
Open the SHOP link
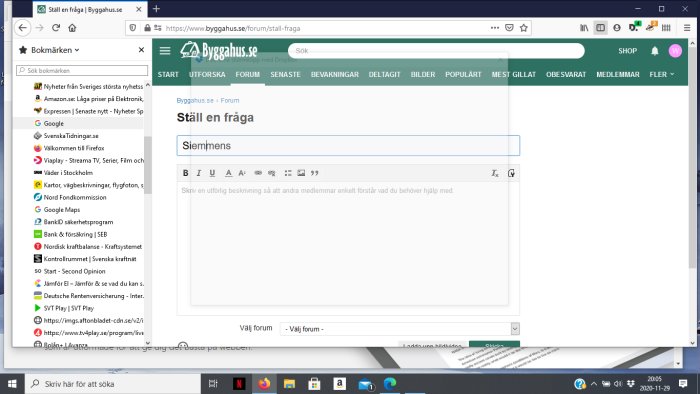point(627,51)
